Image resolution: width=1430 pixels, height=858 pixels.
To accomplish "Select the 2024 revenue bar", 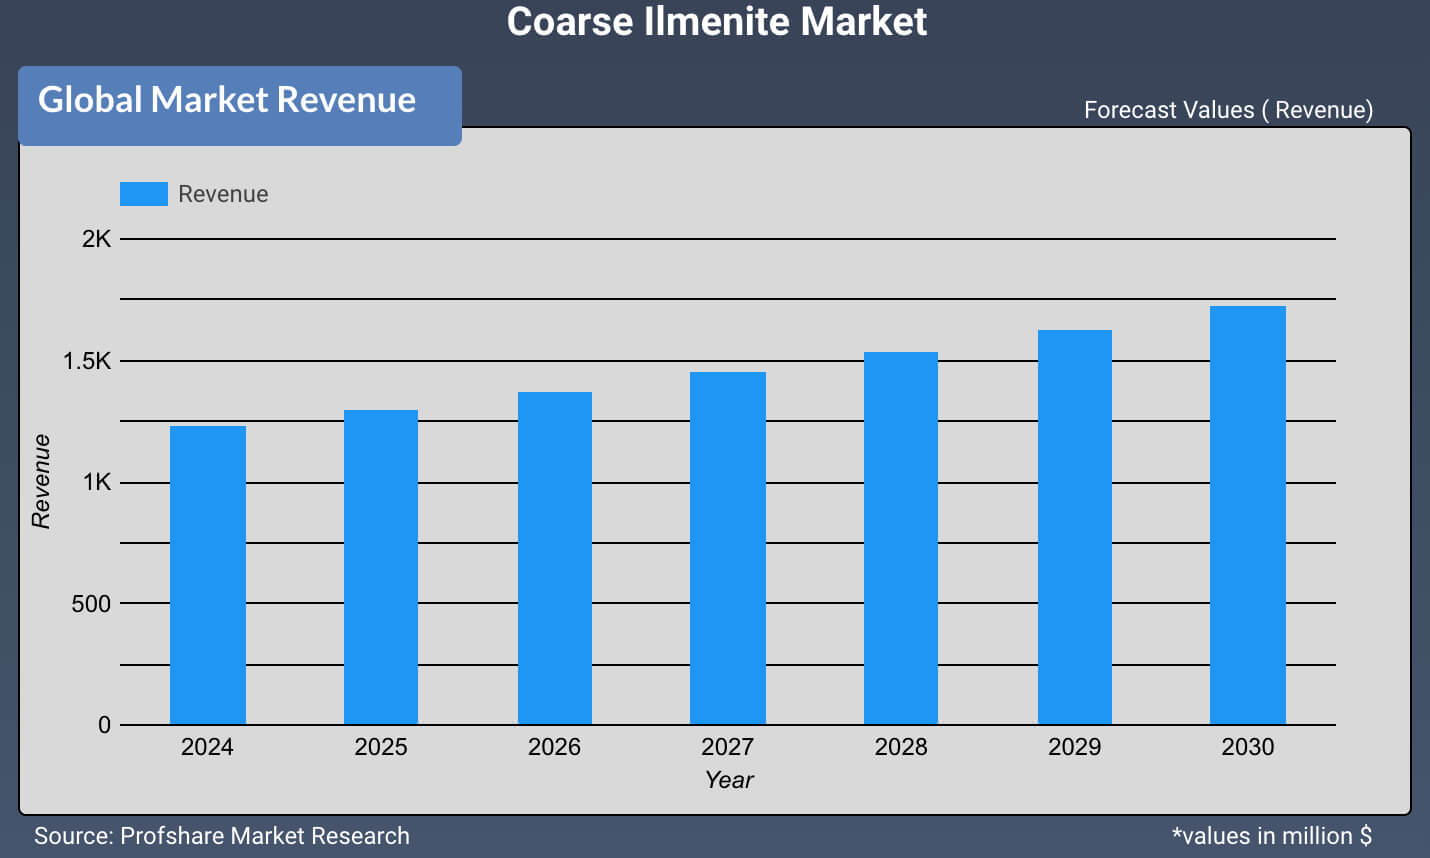I will click(208, 575).
